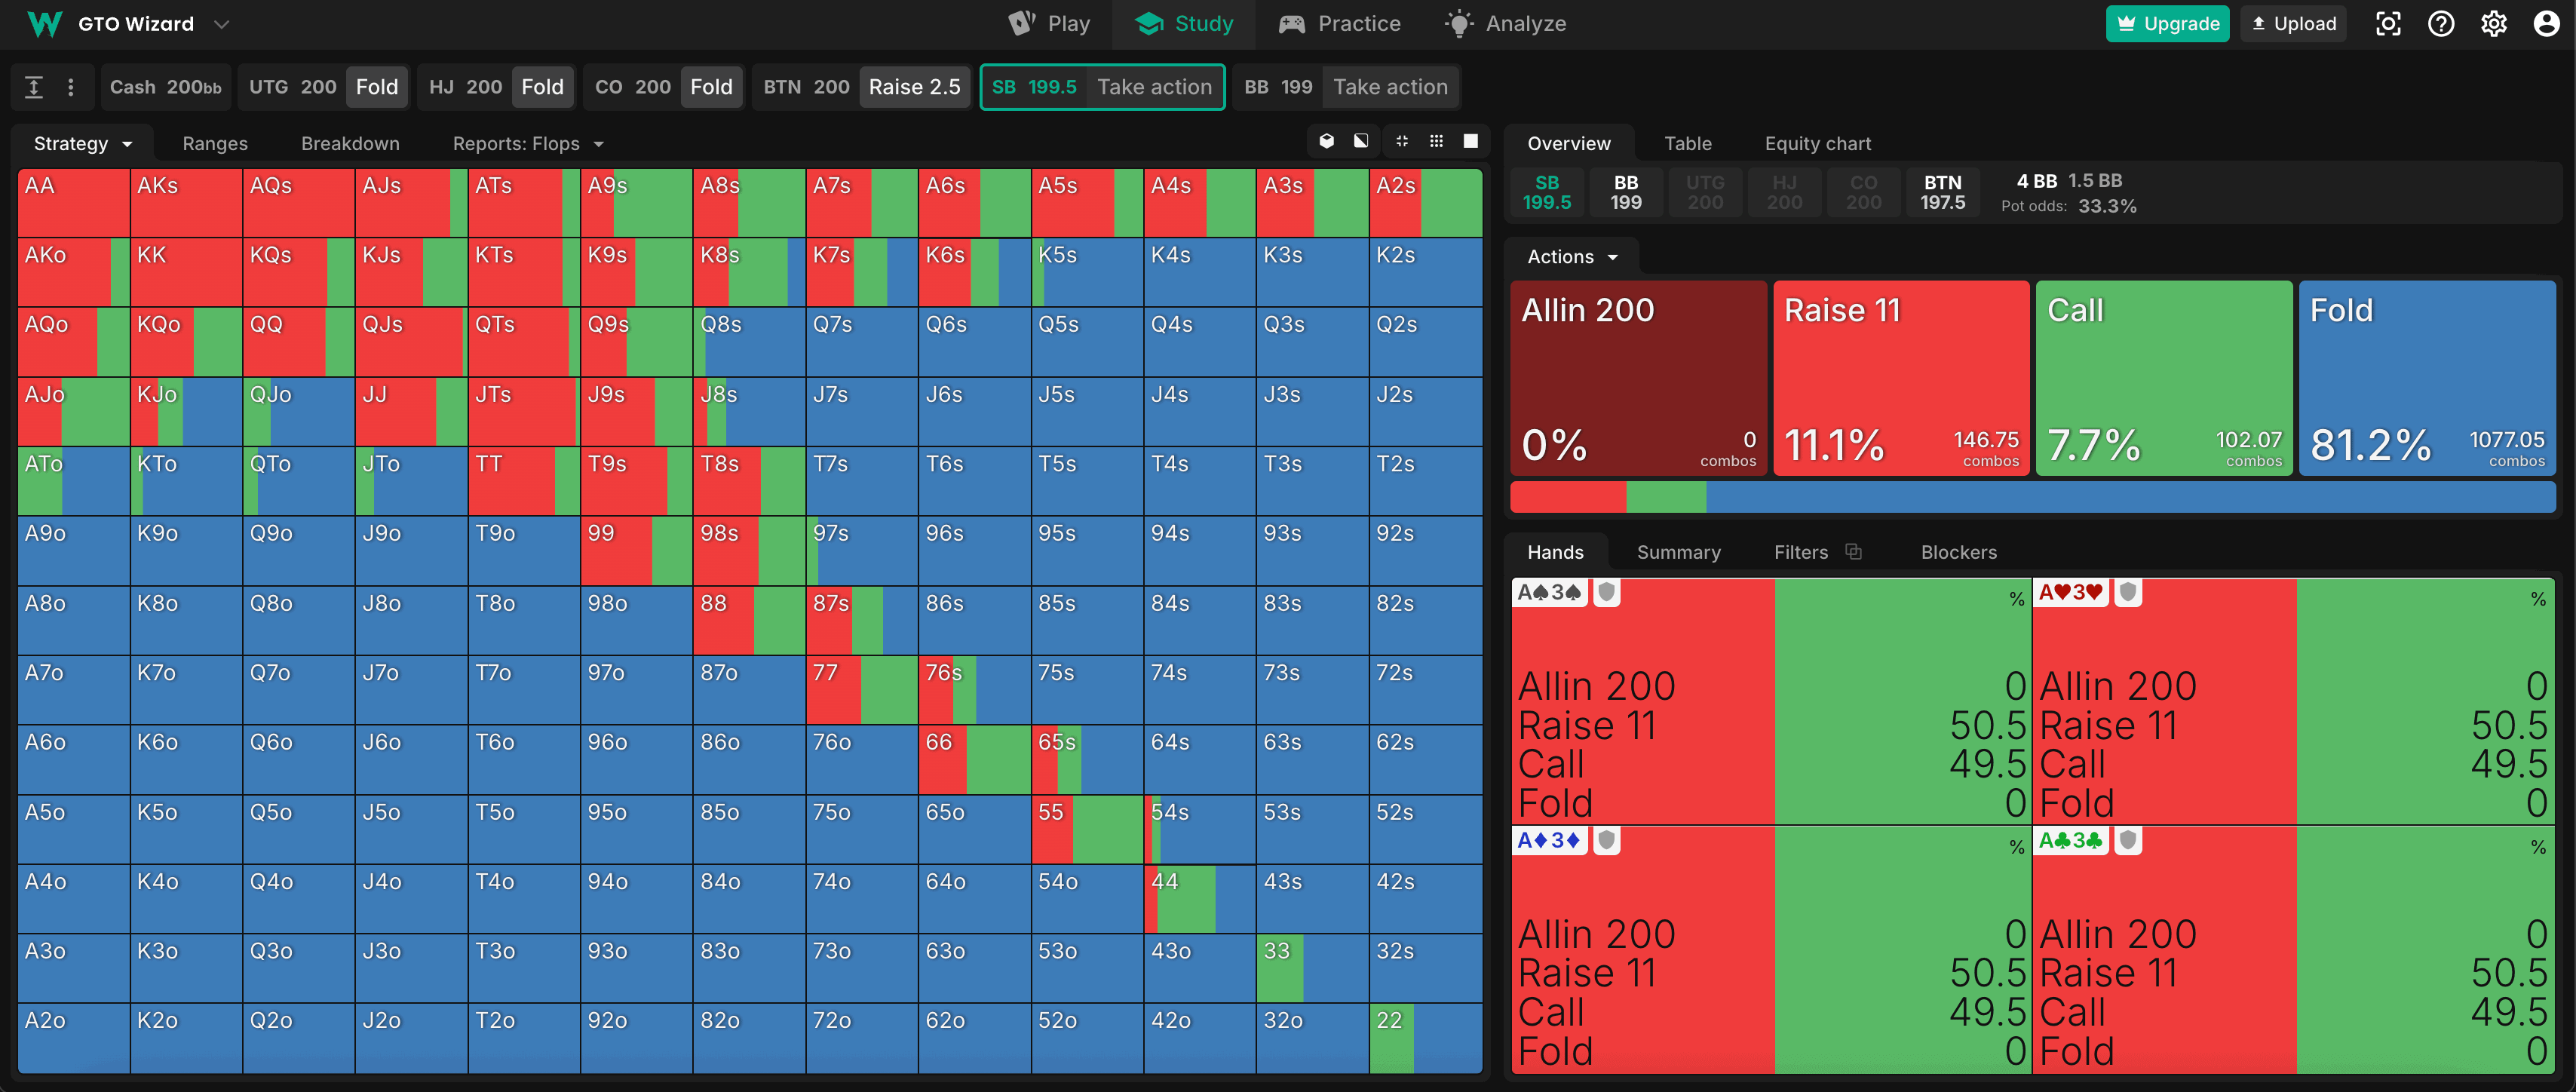Click the diagonal half-square contrast icon
The height and width of the screenshot is (1092, 2576).
[1361, 141]
